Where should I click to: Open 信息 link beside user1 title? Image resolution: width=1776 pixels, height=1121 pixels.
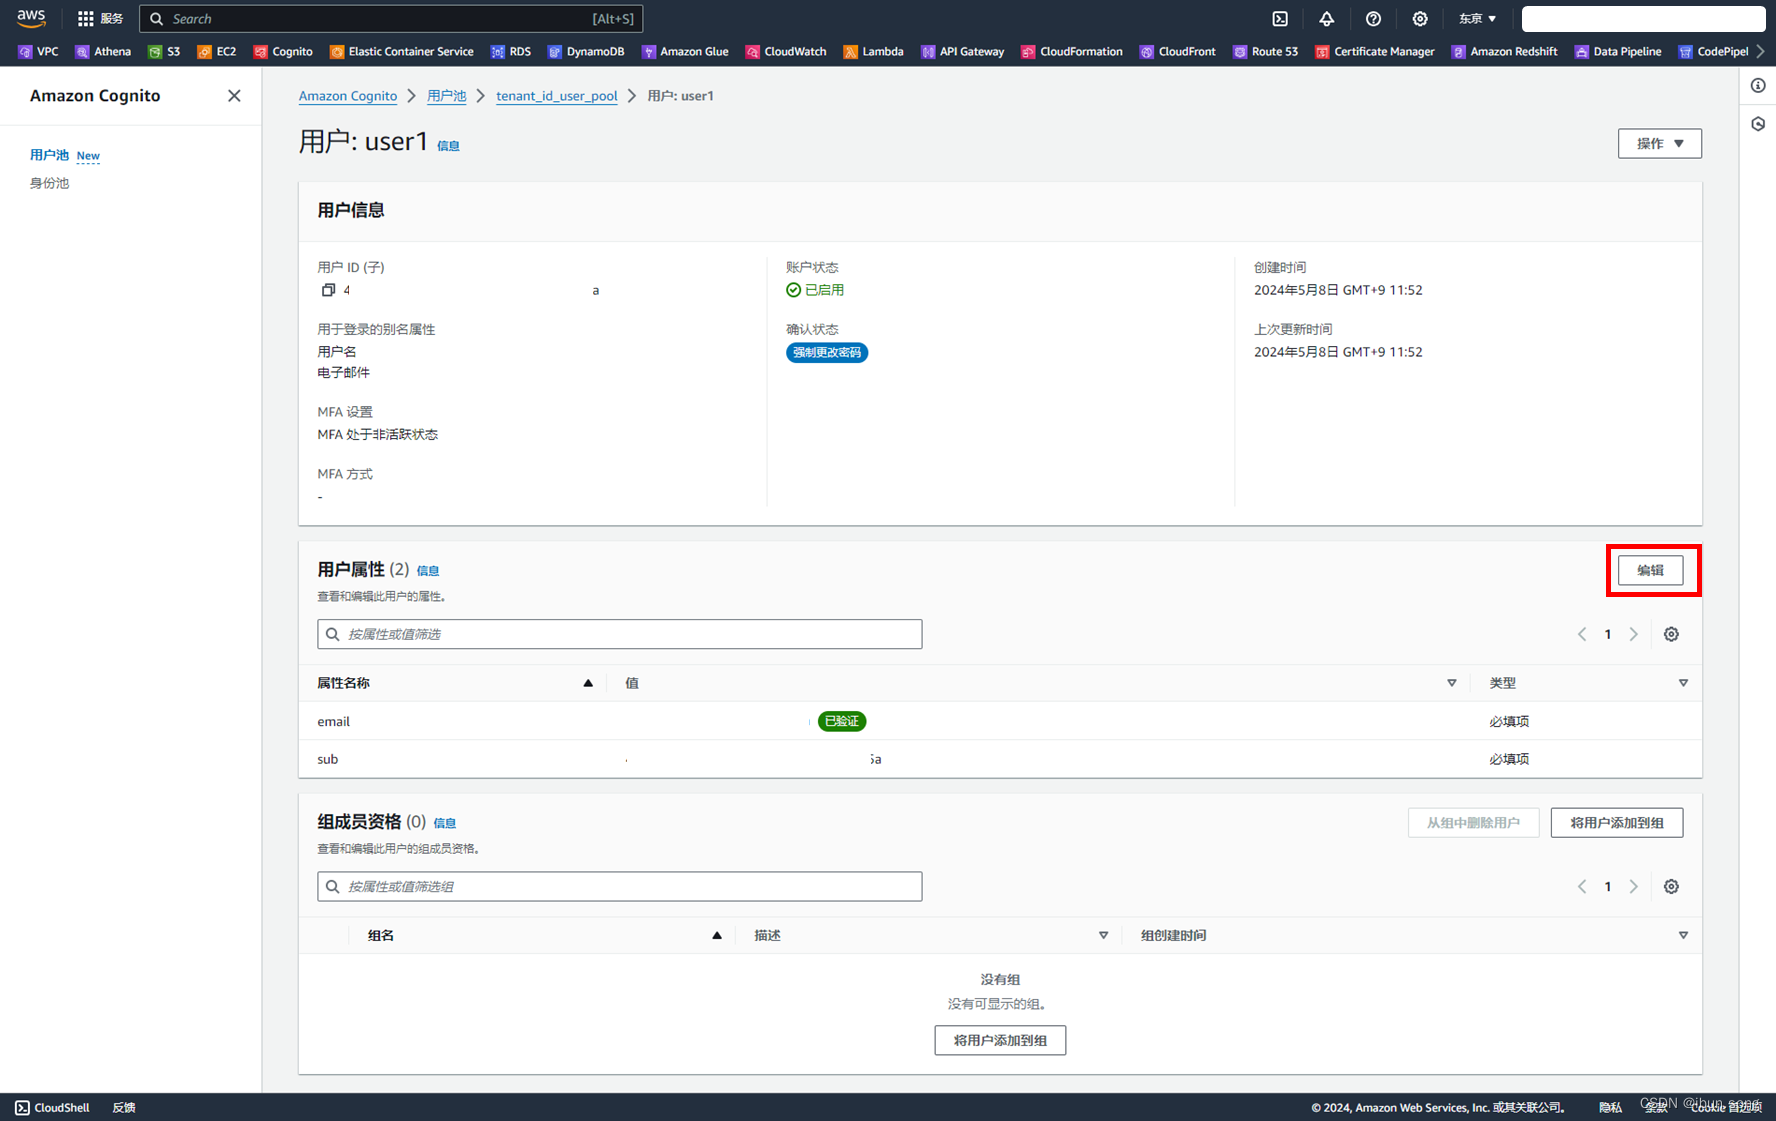click(x=448, y=146)
